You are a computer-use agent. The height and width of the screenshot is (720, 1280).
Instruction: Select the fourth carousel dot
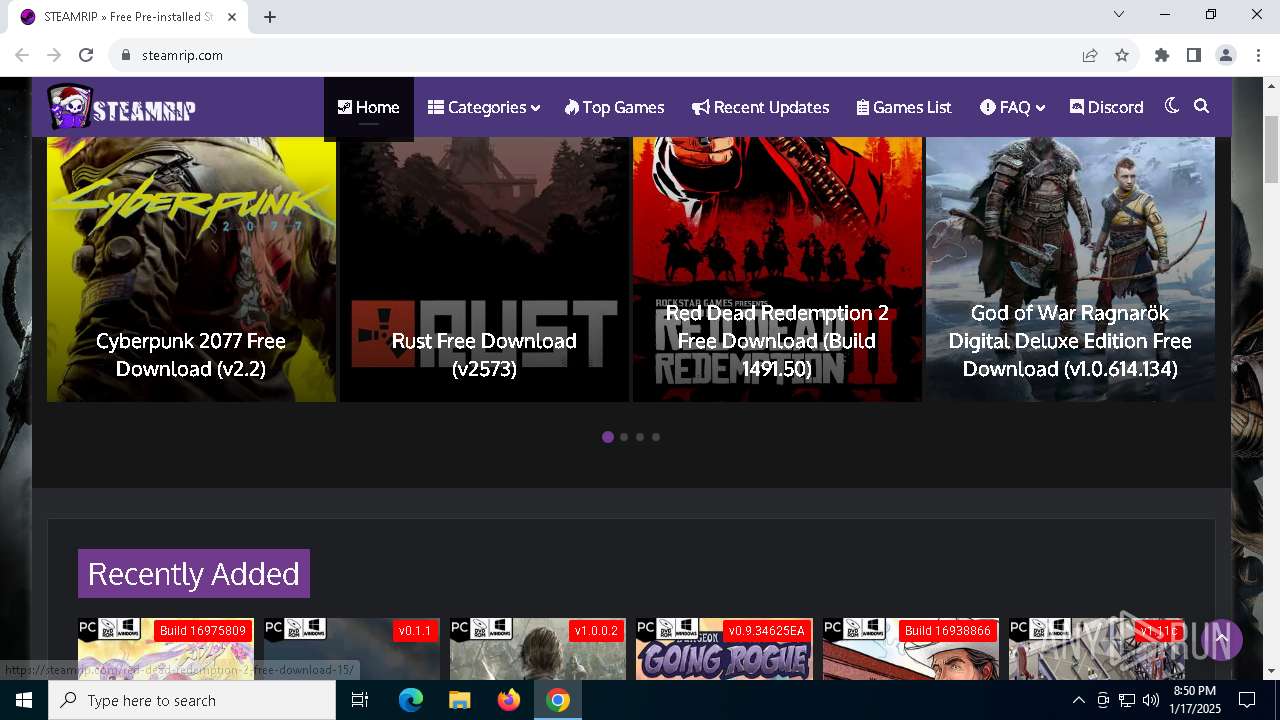[x=656, y=437]
